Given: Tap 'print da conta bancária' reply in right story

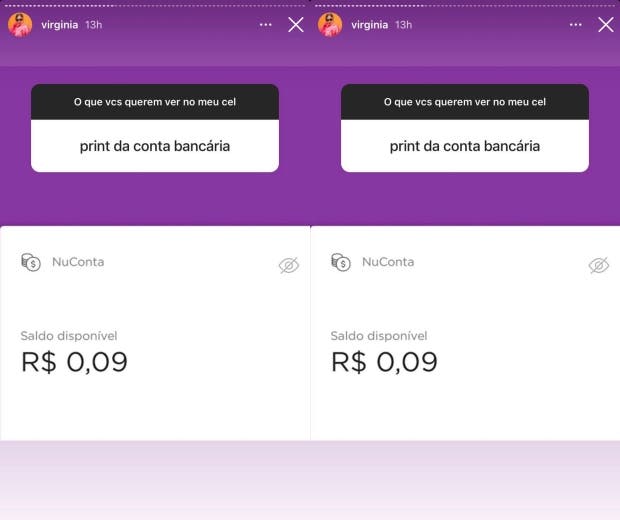Looking at the screenshot, I should tap(465, 146).
